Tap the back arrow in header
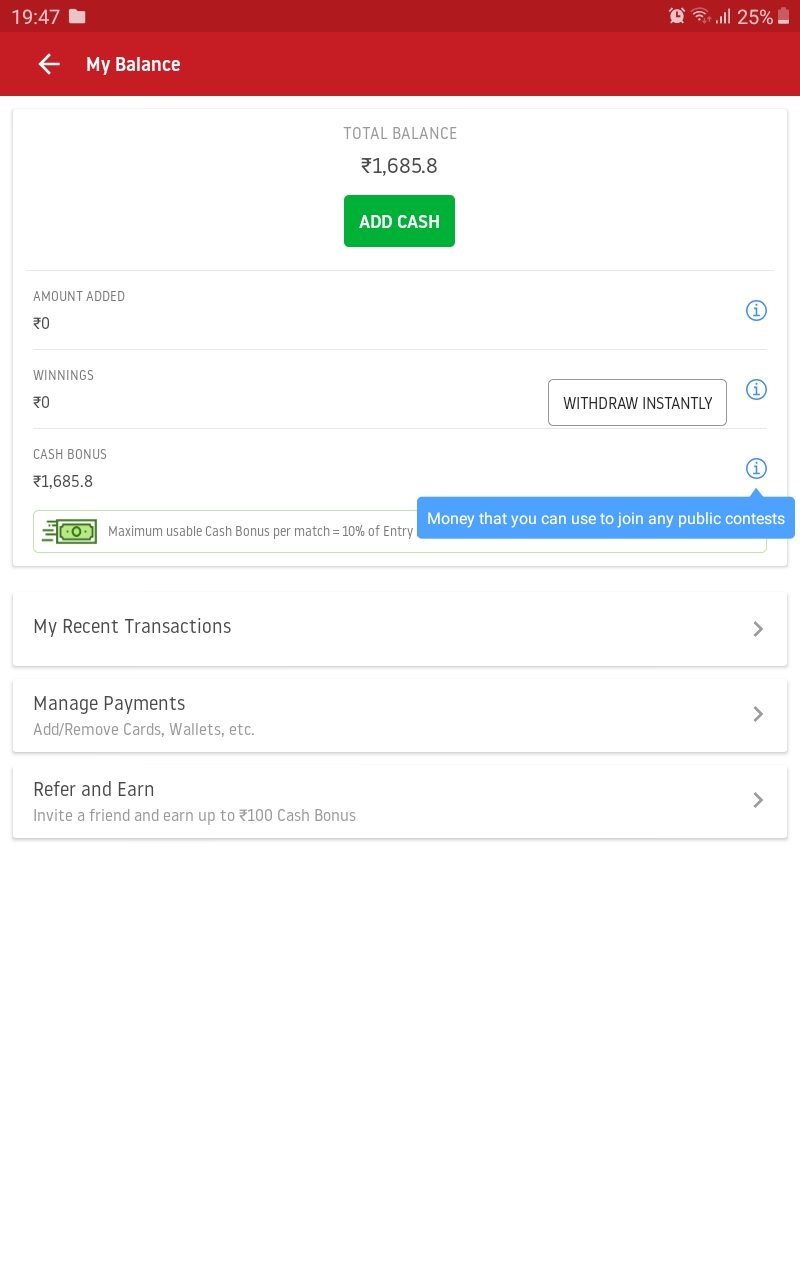Viewport: 800px width, 1280px height. pos(49,64)
